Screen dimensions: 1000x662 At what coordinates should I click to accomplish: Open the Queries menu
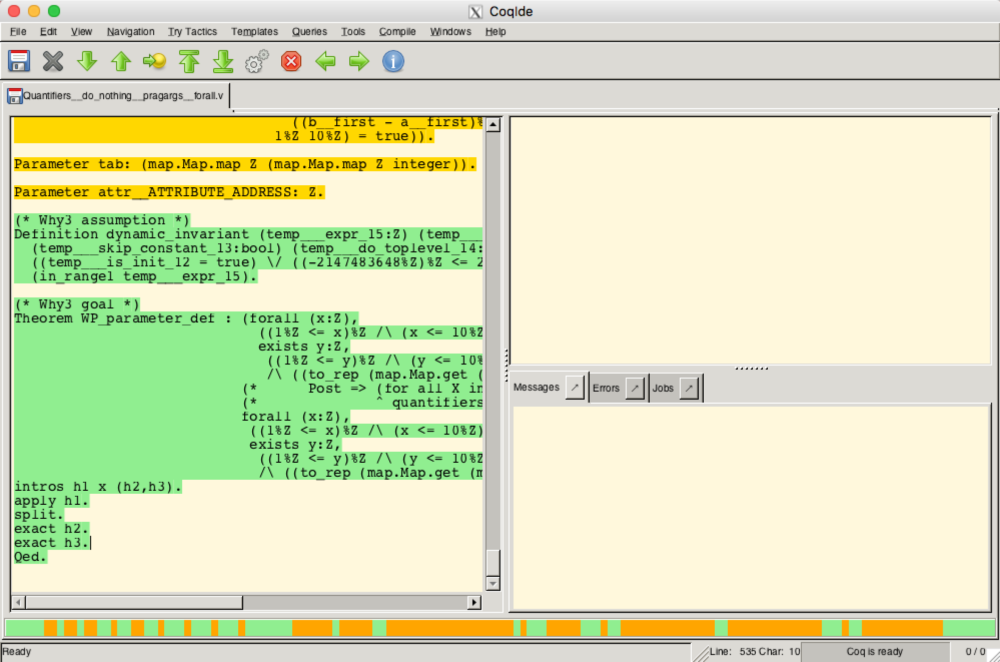point(309,31)
